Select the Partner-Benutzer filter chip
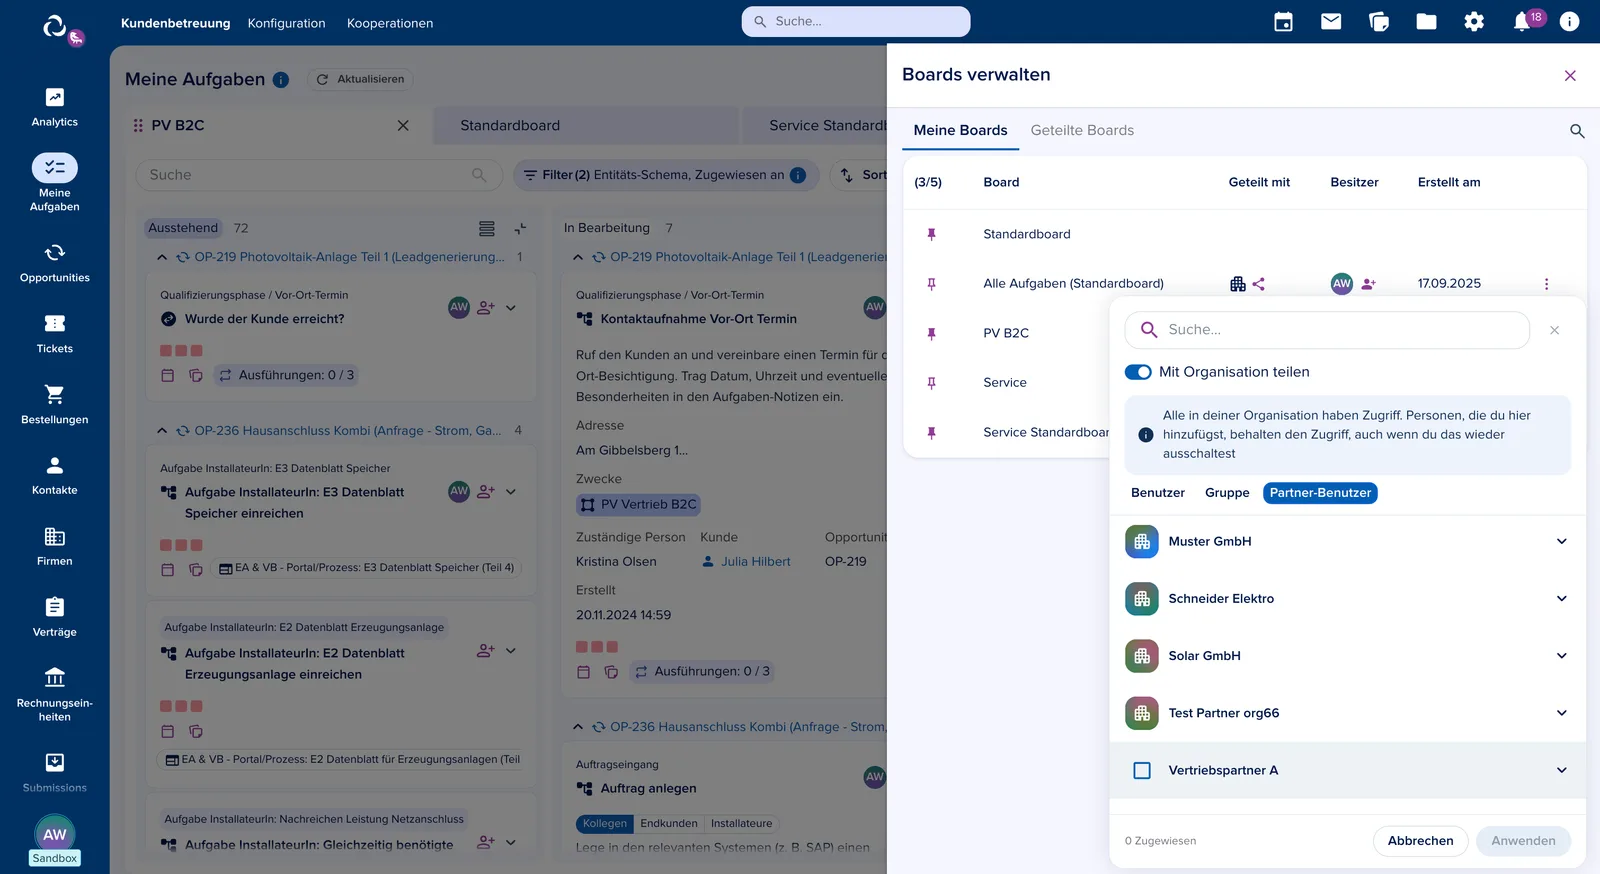Viewport: 1600px width, 874px height. [1320, 493]
